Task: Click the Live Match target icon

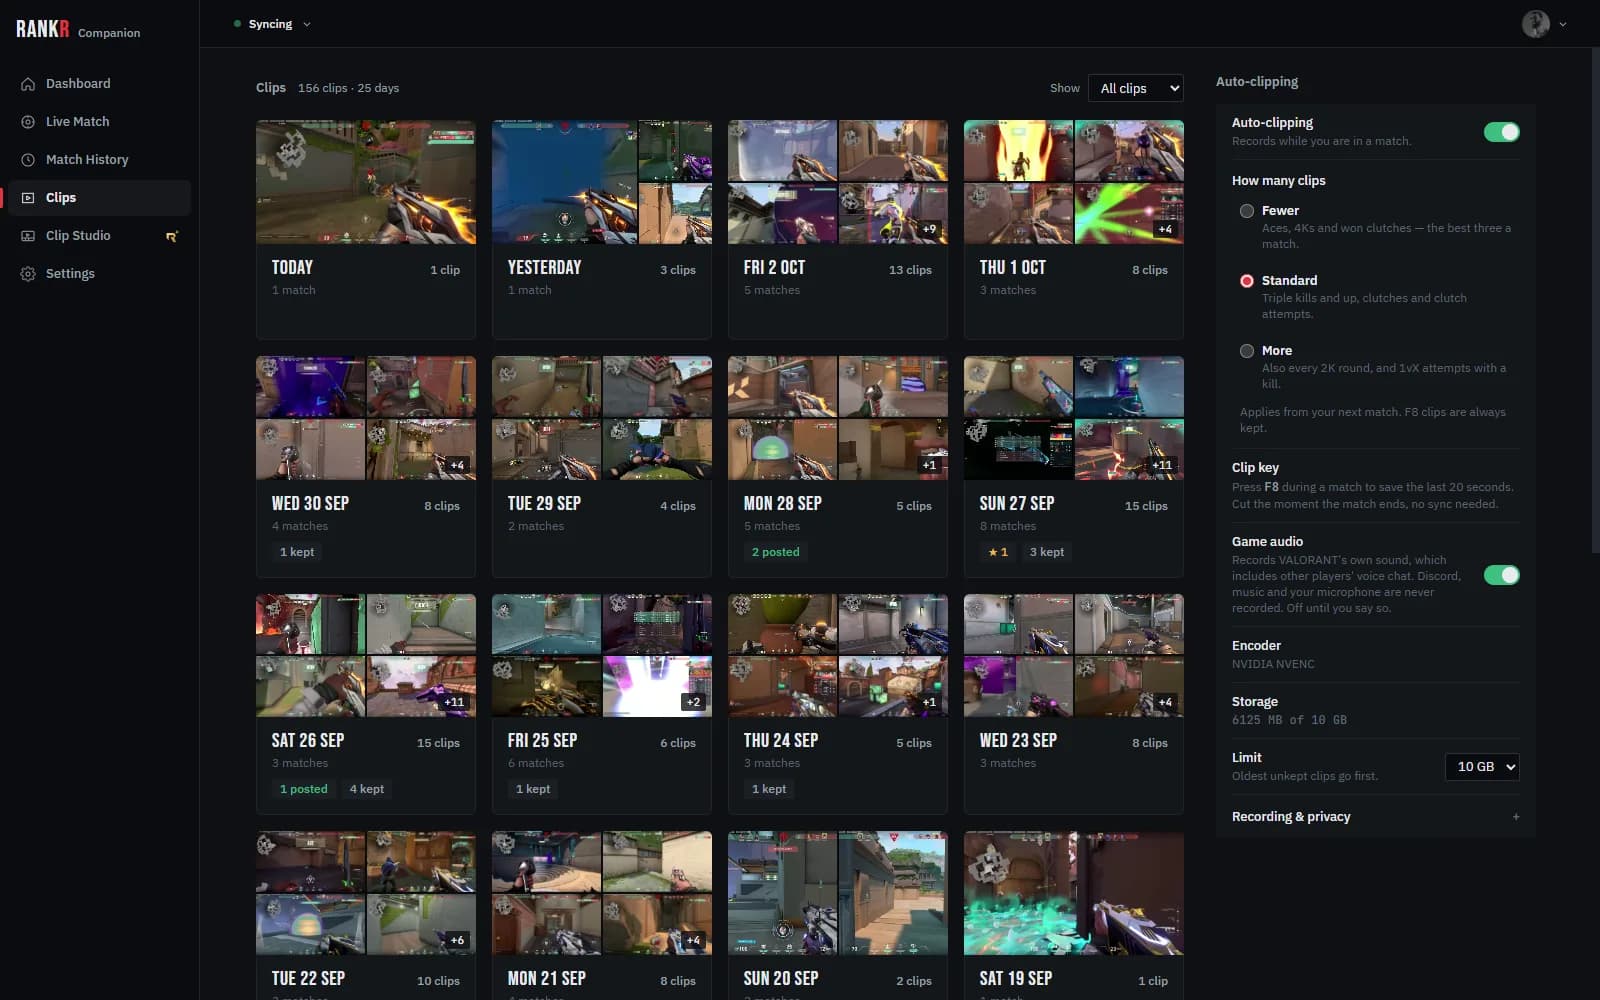Action: pyautogui.click(x=28, y=122)
